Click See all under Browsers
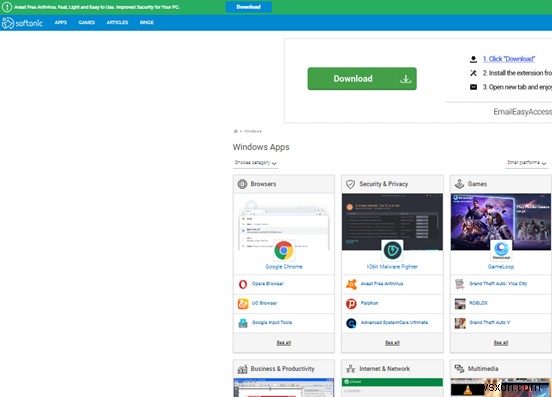 284,343
